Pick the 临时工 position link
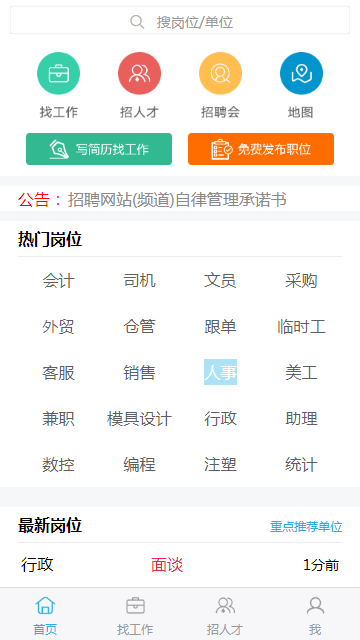This screenshot has height=640, width=360. pos(301,327)
